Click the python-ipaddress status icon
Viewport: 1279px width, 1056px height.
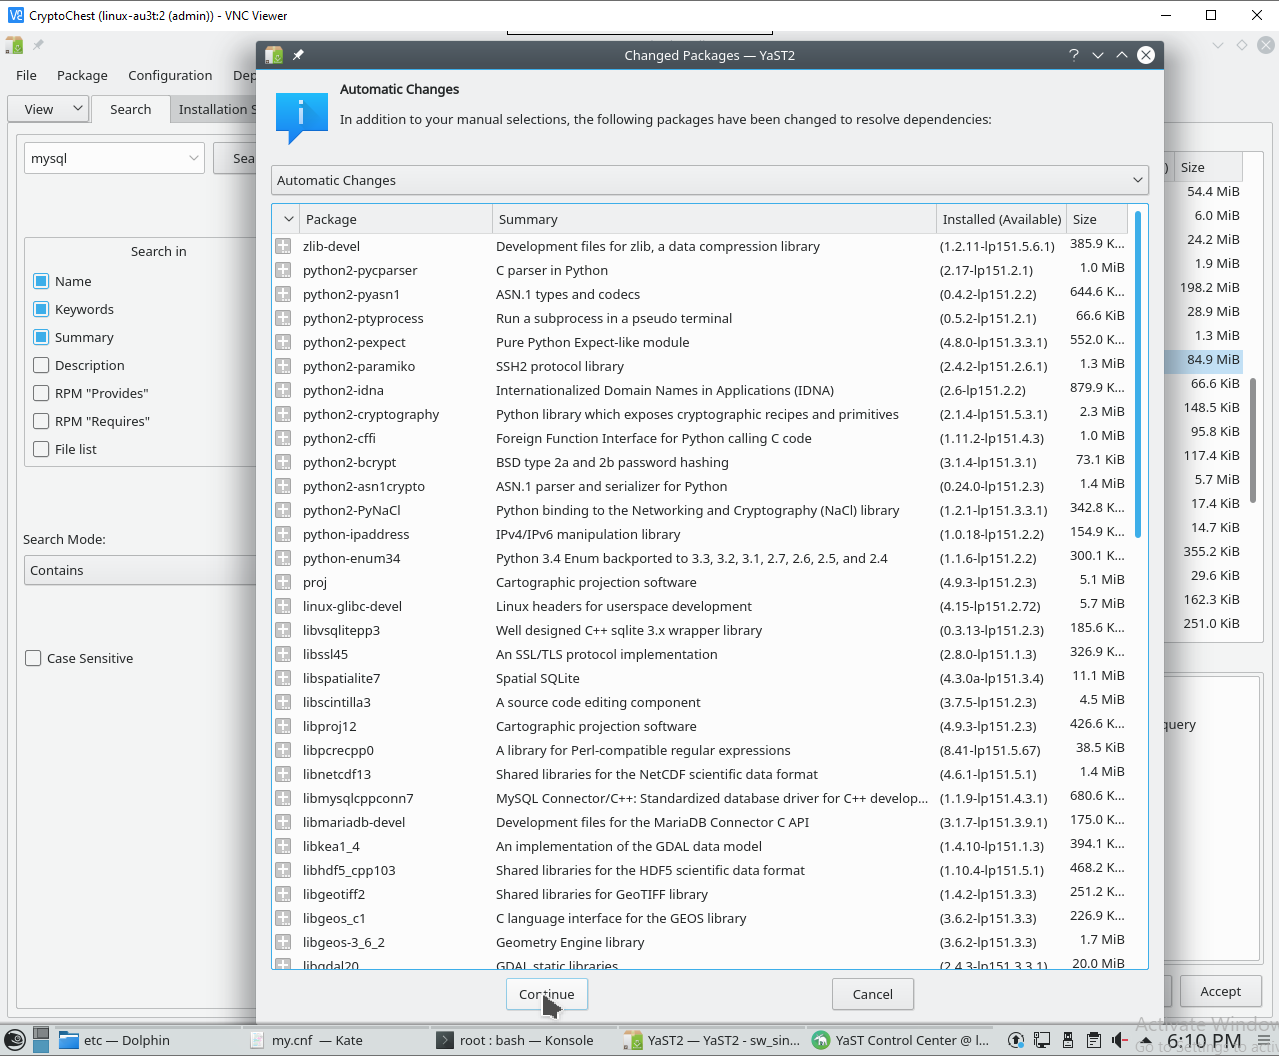(x=283, y=534)
